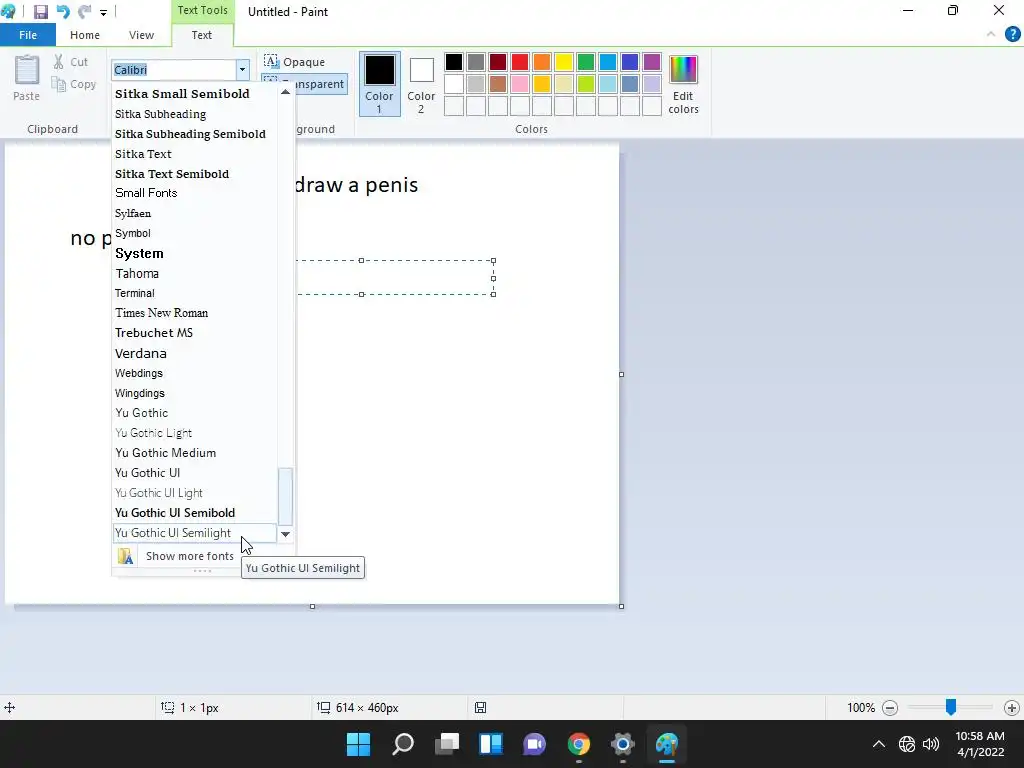The image size is (1024, 768).
Task: Undo the last action
Action: (x=63, y=12)
